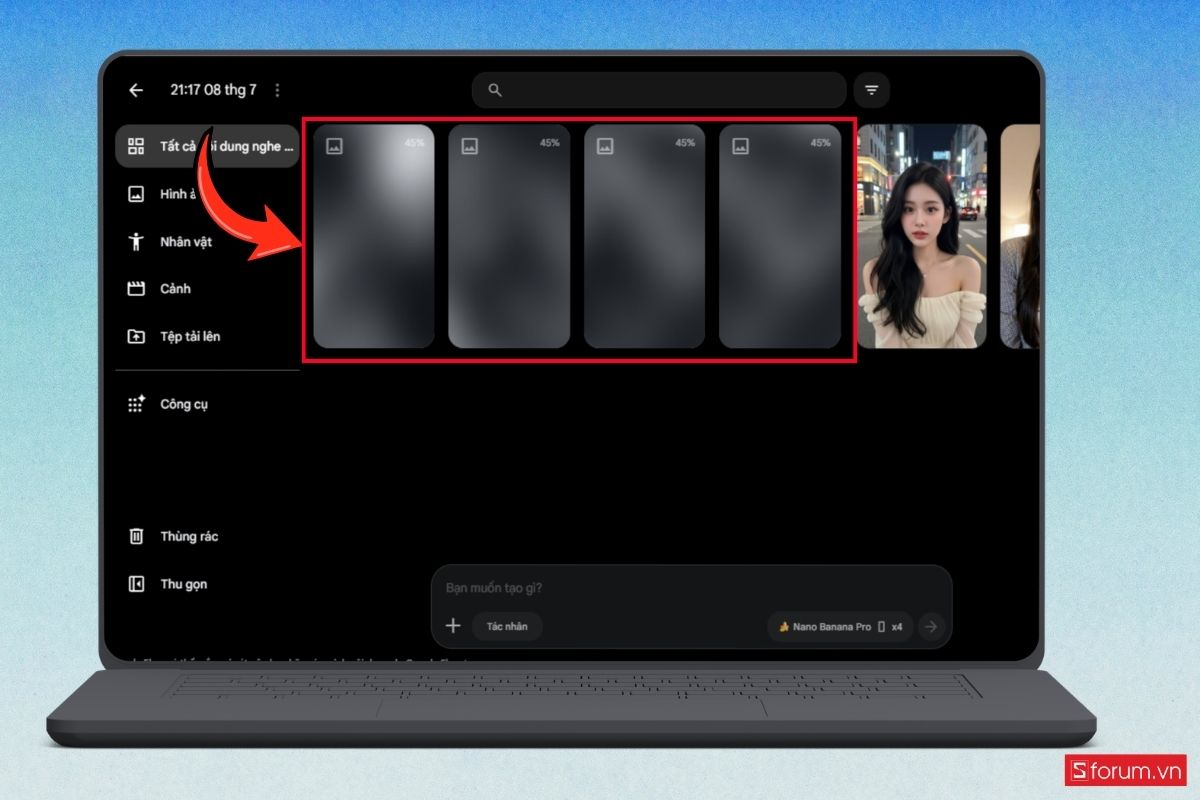This screenshot has width=1200, height=800.
Task: Submit the prompt with the arrow send button
Action: (931, 627)
